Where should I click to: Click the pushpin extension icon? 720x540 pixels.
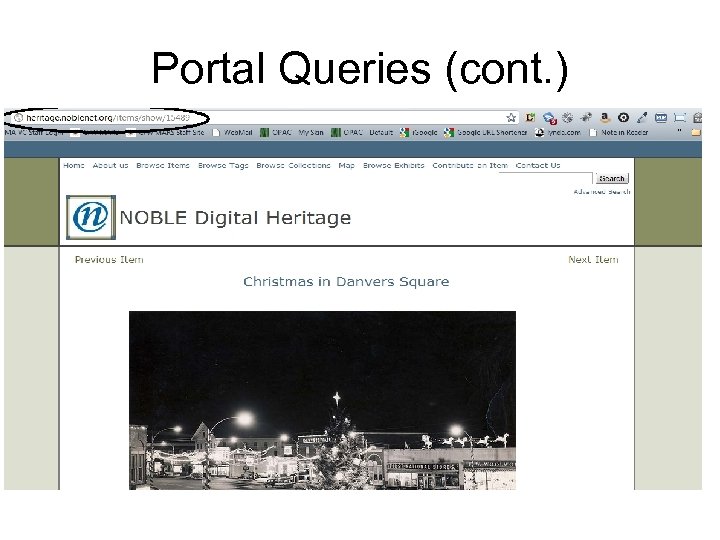[x=586, y=118]
